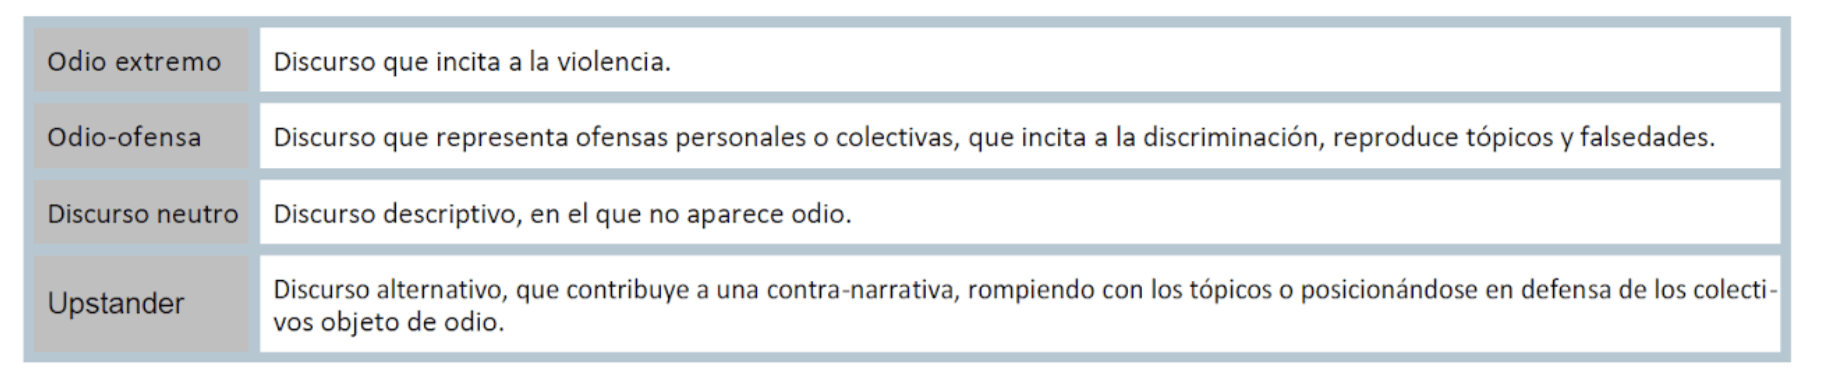
Task: Click the word 'violencia' in first row
Action: click(x=613, y=62)
